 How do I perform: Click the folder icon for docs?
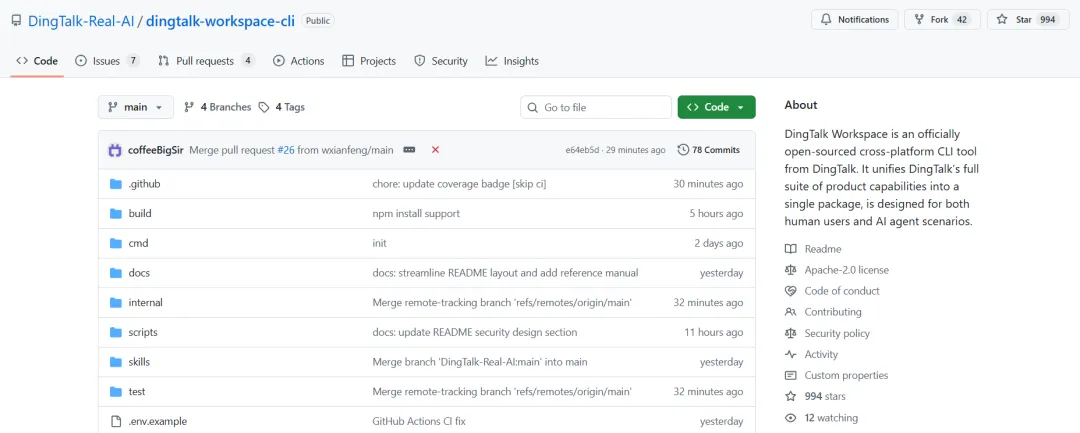[116, 273]
